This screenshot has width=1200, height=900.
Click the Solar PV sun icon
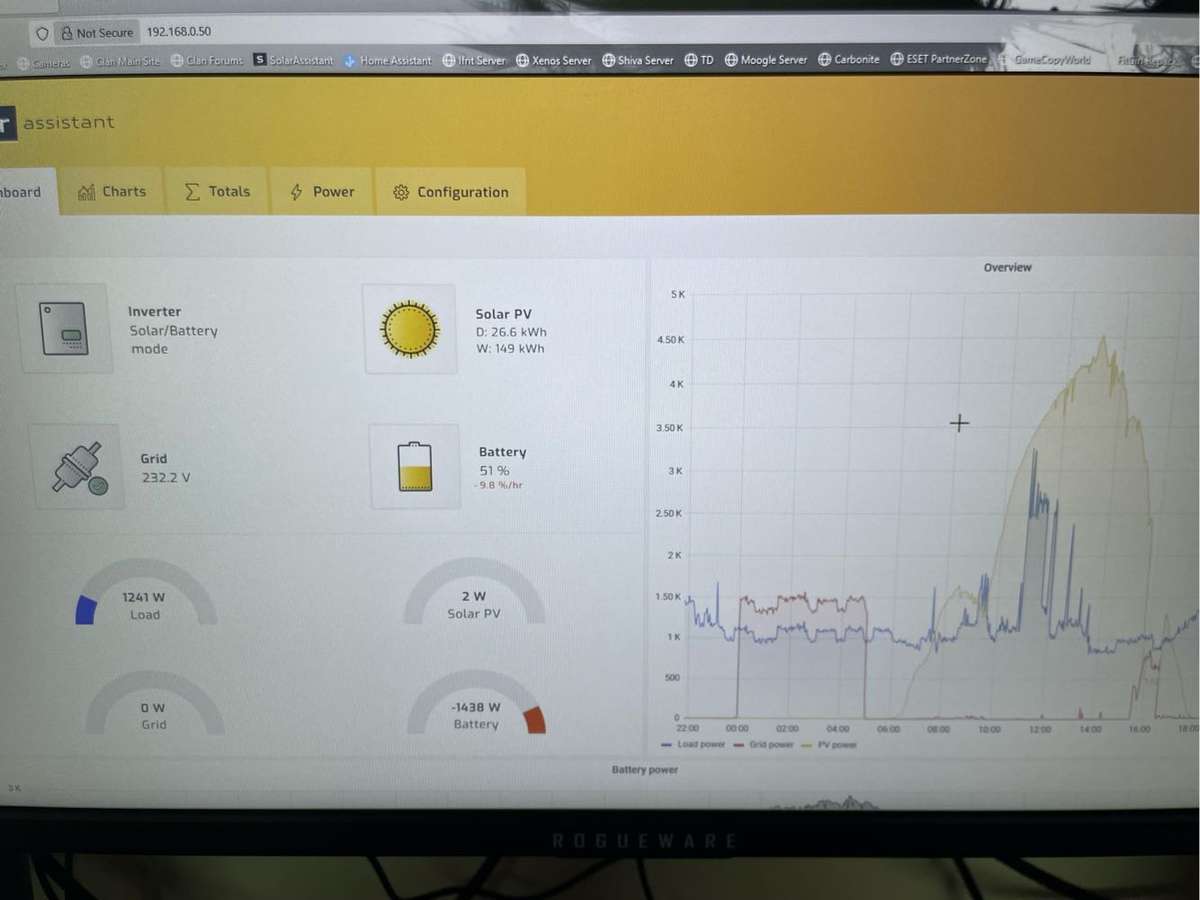[410, 329]
